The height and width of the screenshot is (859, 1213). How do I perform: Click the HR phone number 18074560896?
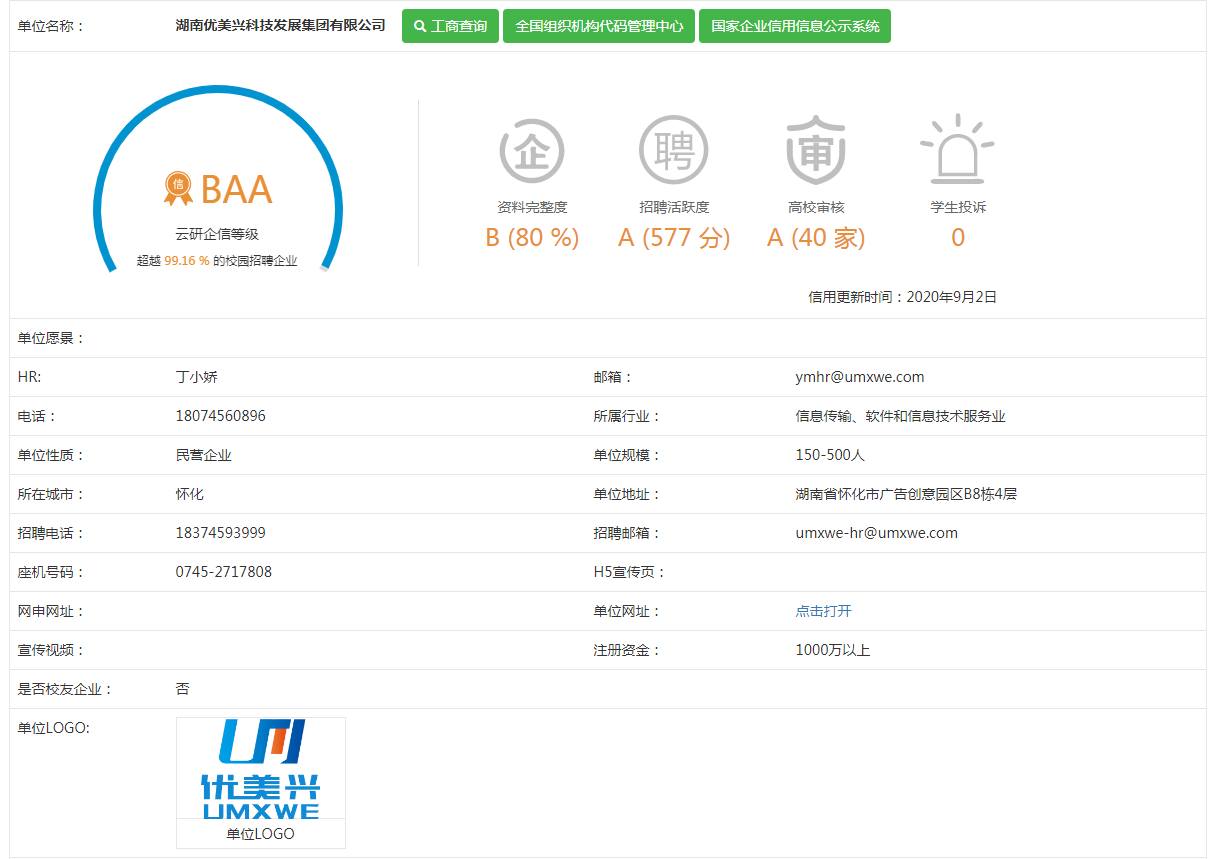220,416
